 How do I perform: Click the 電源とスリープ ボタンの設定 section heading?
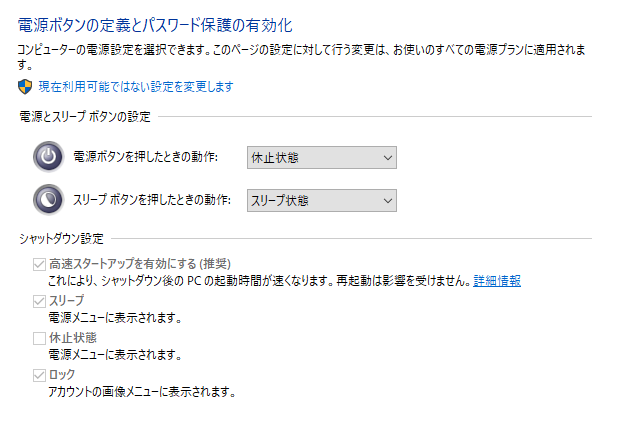tap(85, 117)
